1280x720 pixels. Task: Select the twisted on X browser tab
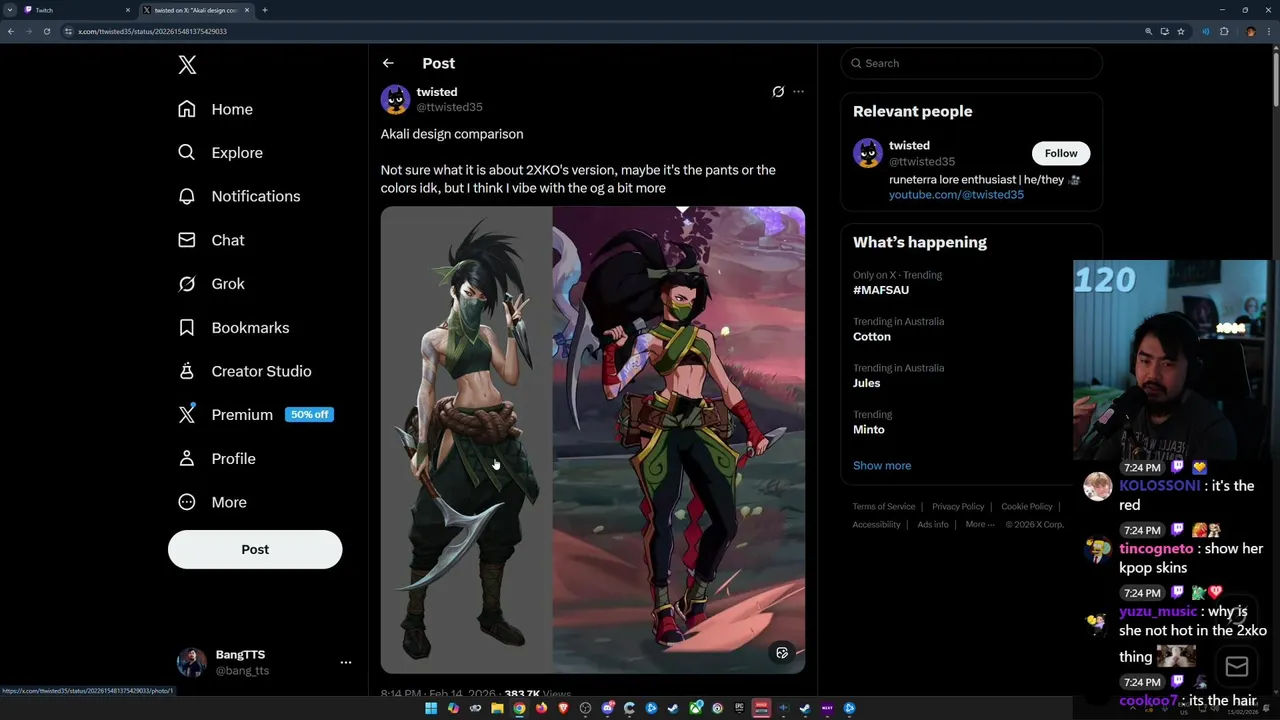(x=195, y=10)
